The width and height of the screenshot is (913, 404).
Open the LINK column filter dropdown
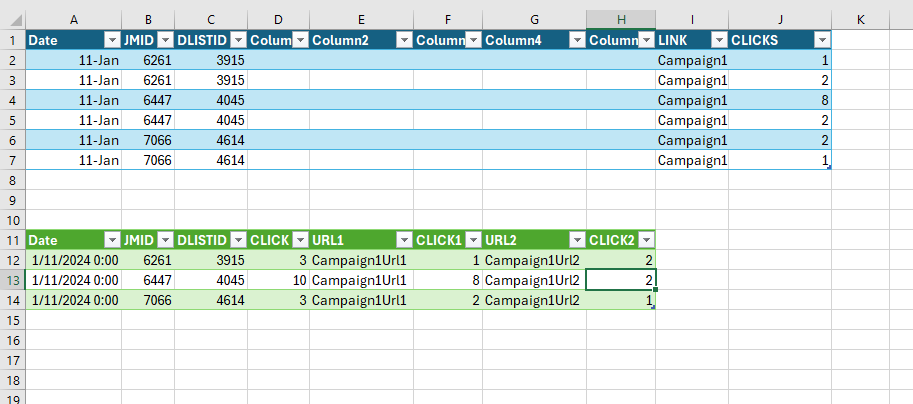point(720,40)
